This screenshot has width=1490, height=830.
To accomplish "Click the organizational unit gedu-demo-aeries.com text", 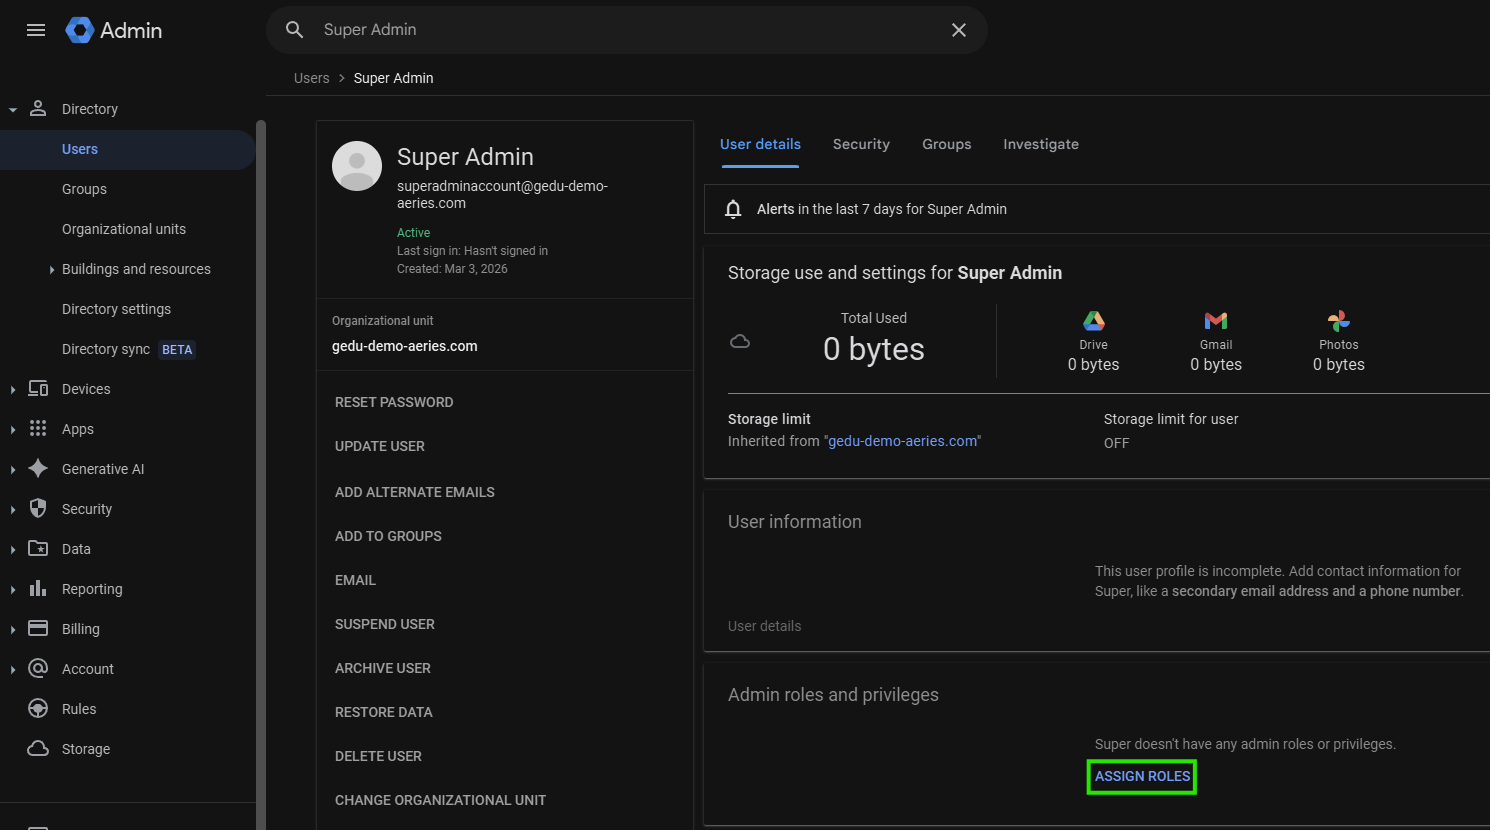I will [405, 346].
